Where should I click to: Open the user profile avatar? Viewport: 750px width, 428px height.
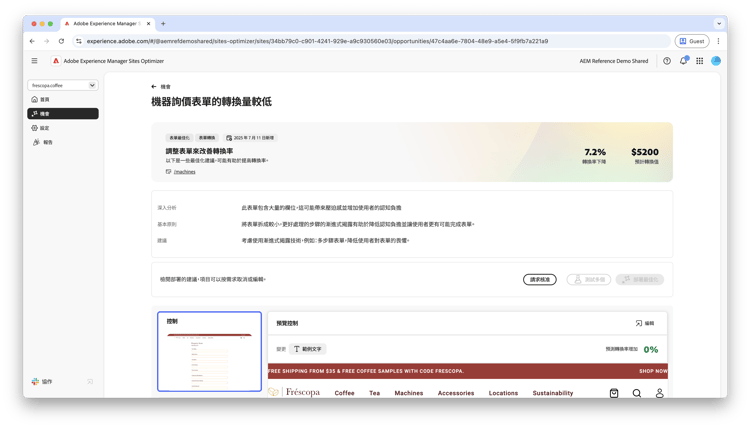pos(716,61)
